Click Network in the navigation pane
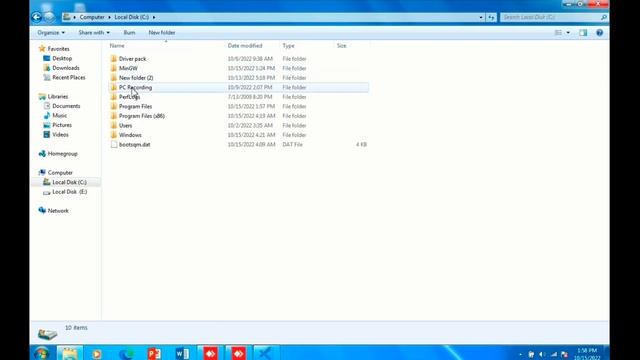640x360 pixels. pos(58,211)
